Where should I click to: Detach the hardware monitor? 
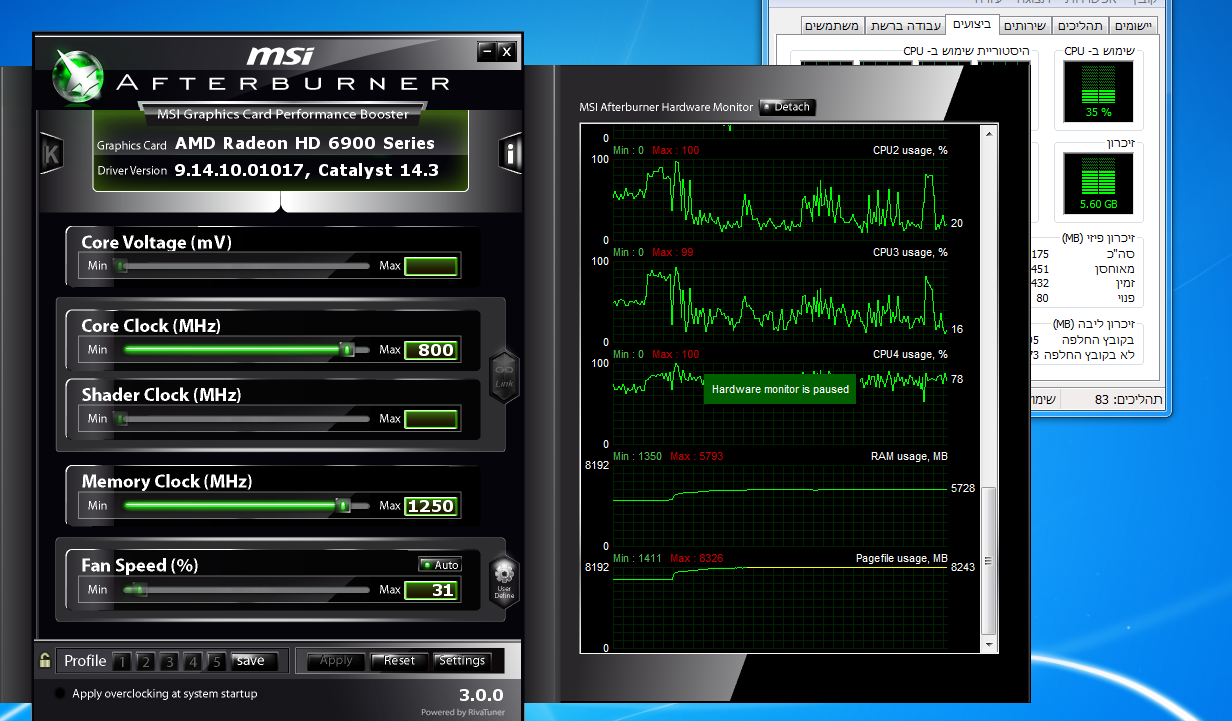click(787, 107)
